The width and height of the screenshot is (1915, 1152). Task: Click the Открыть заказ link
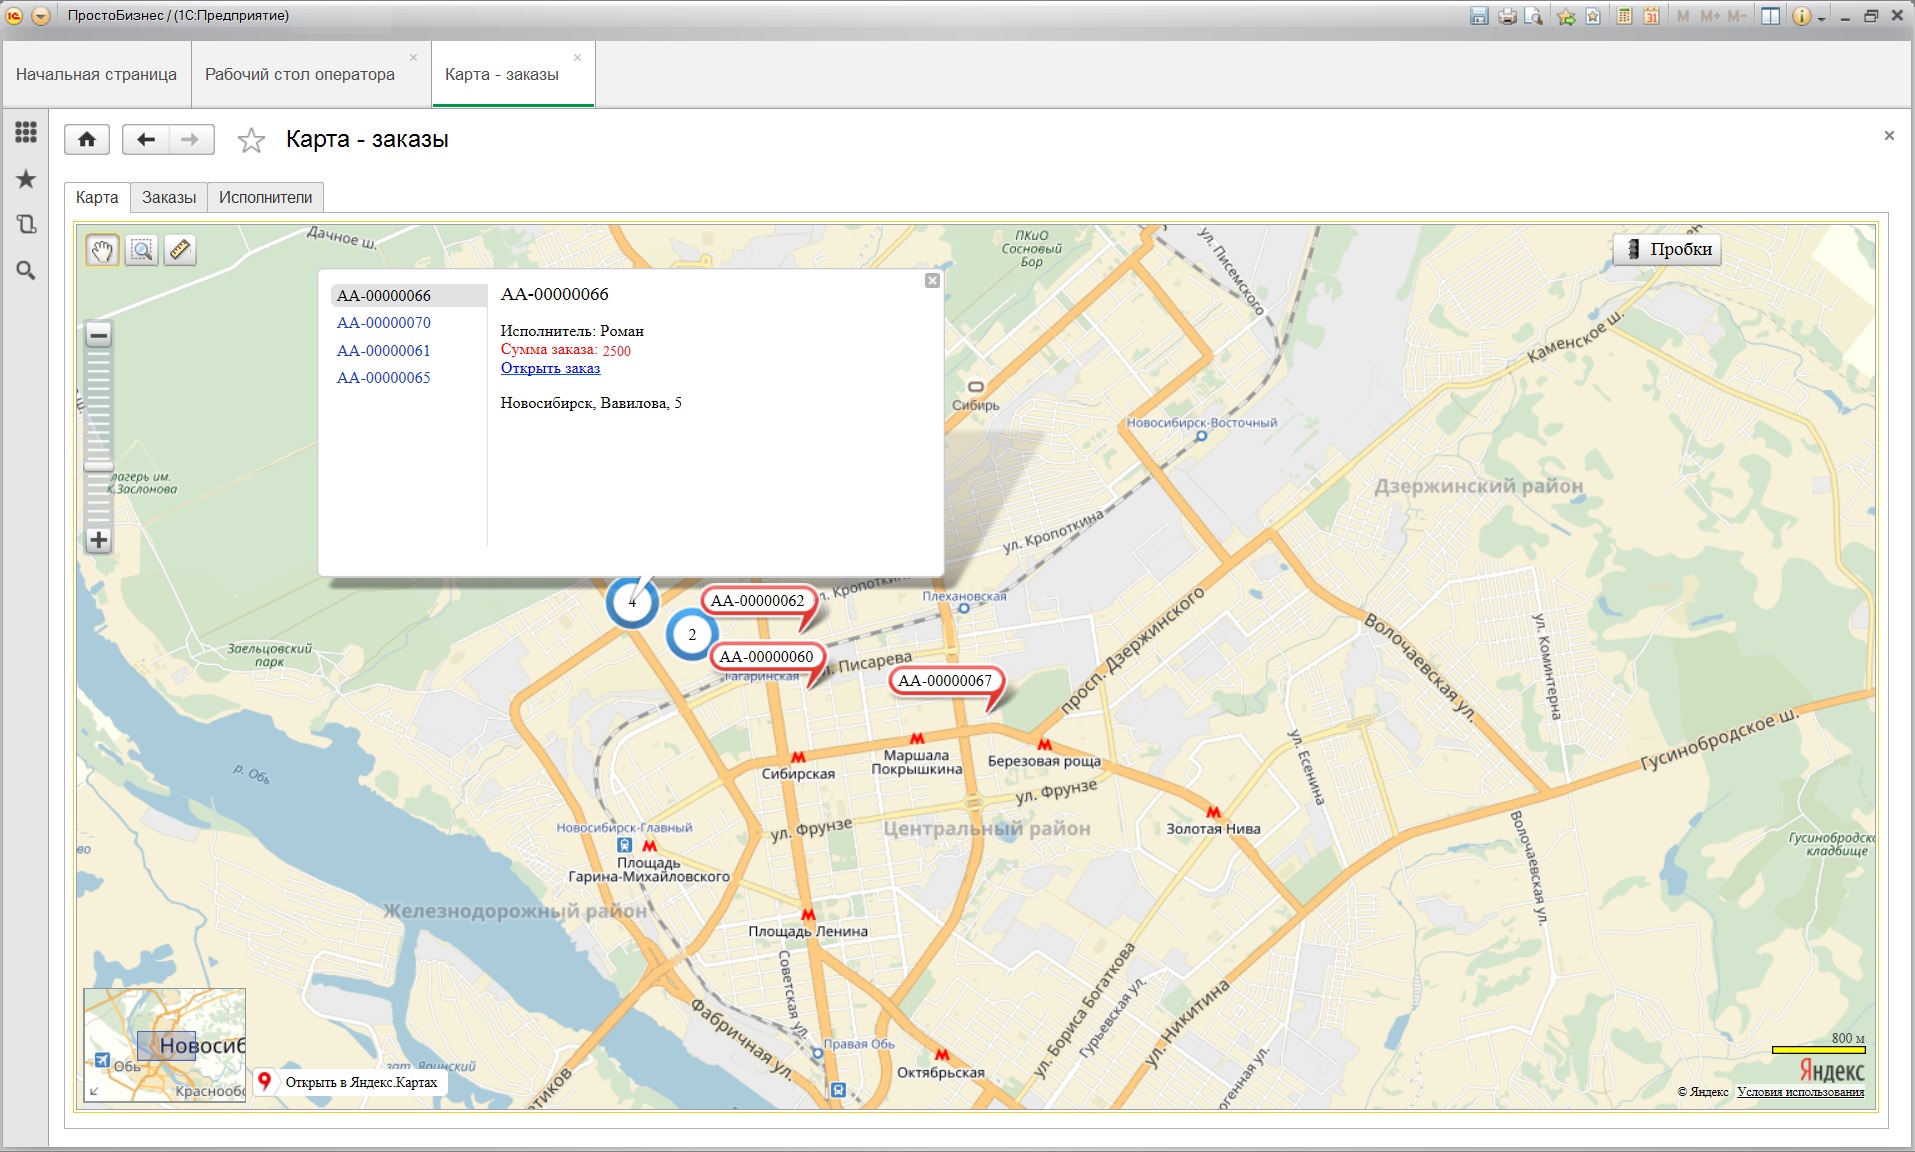point(550,368)
